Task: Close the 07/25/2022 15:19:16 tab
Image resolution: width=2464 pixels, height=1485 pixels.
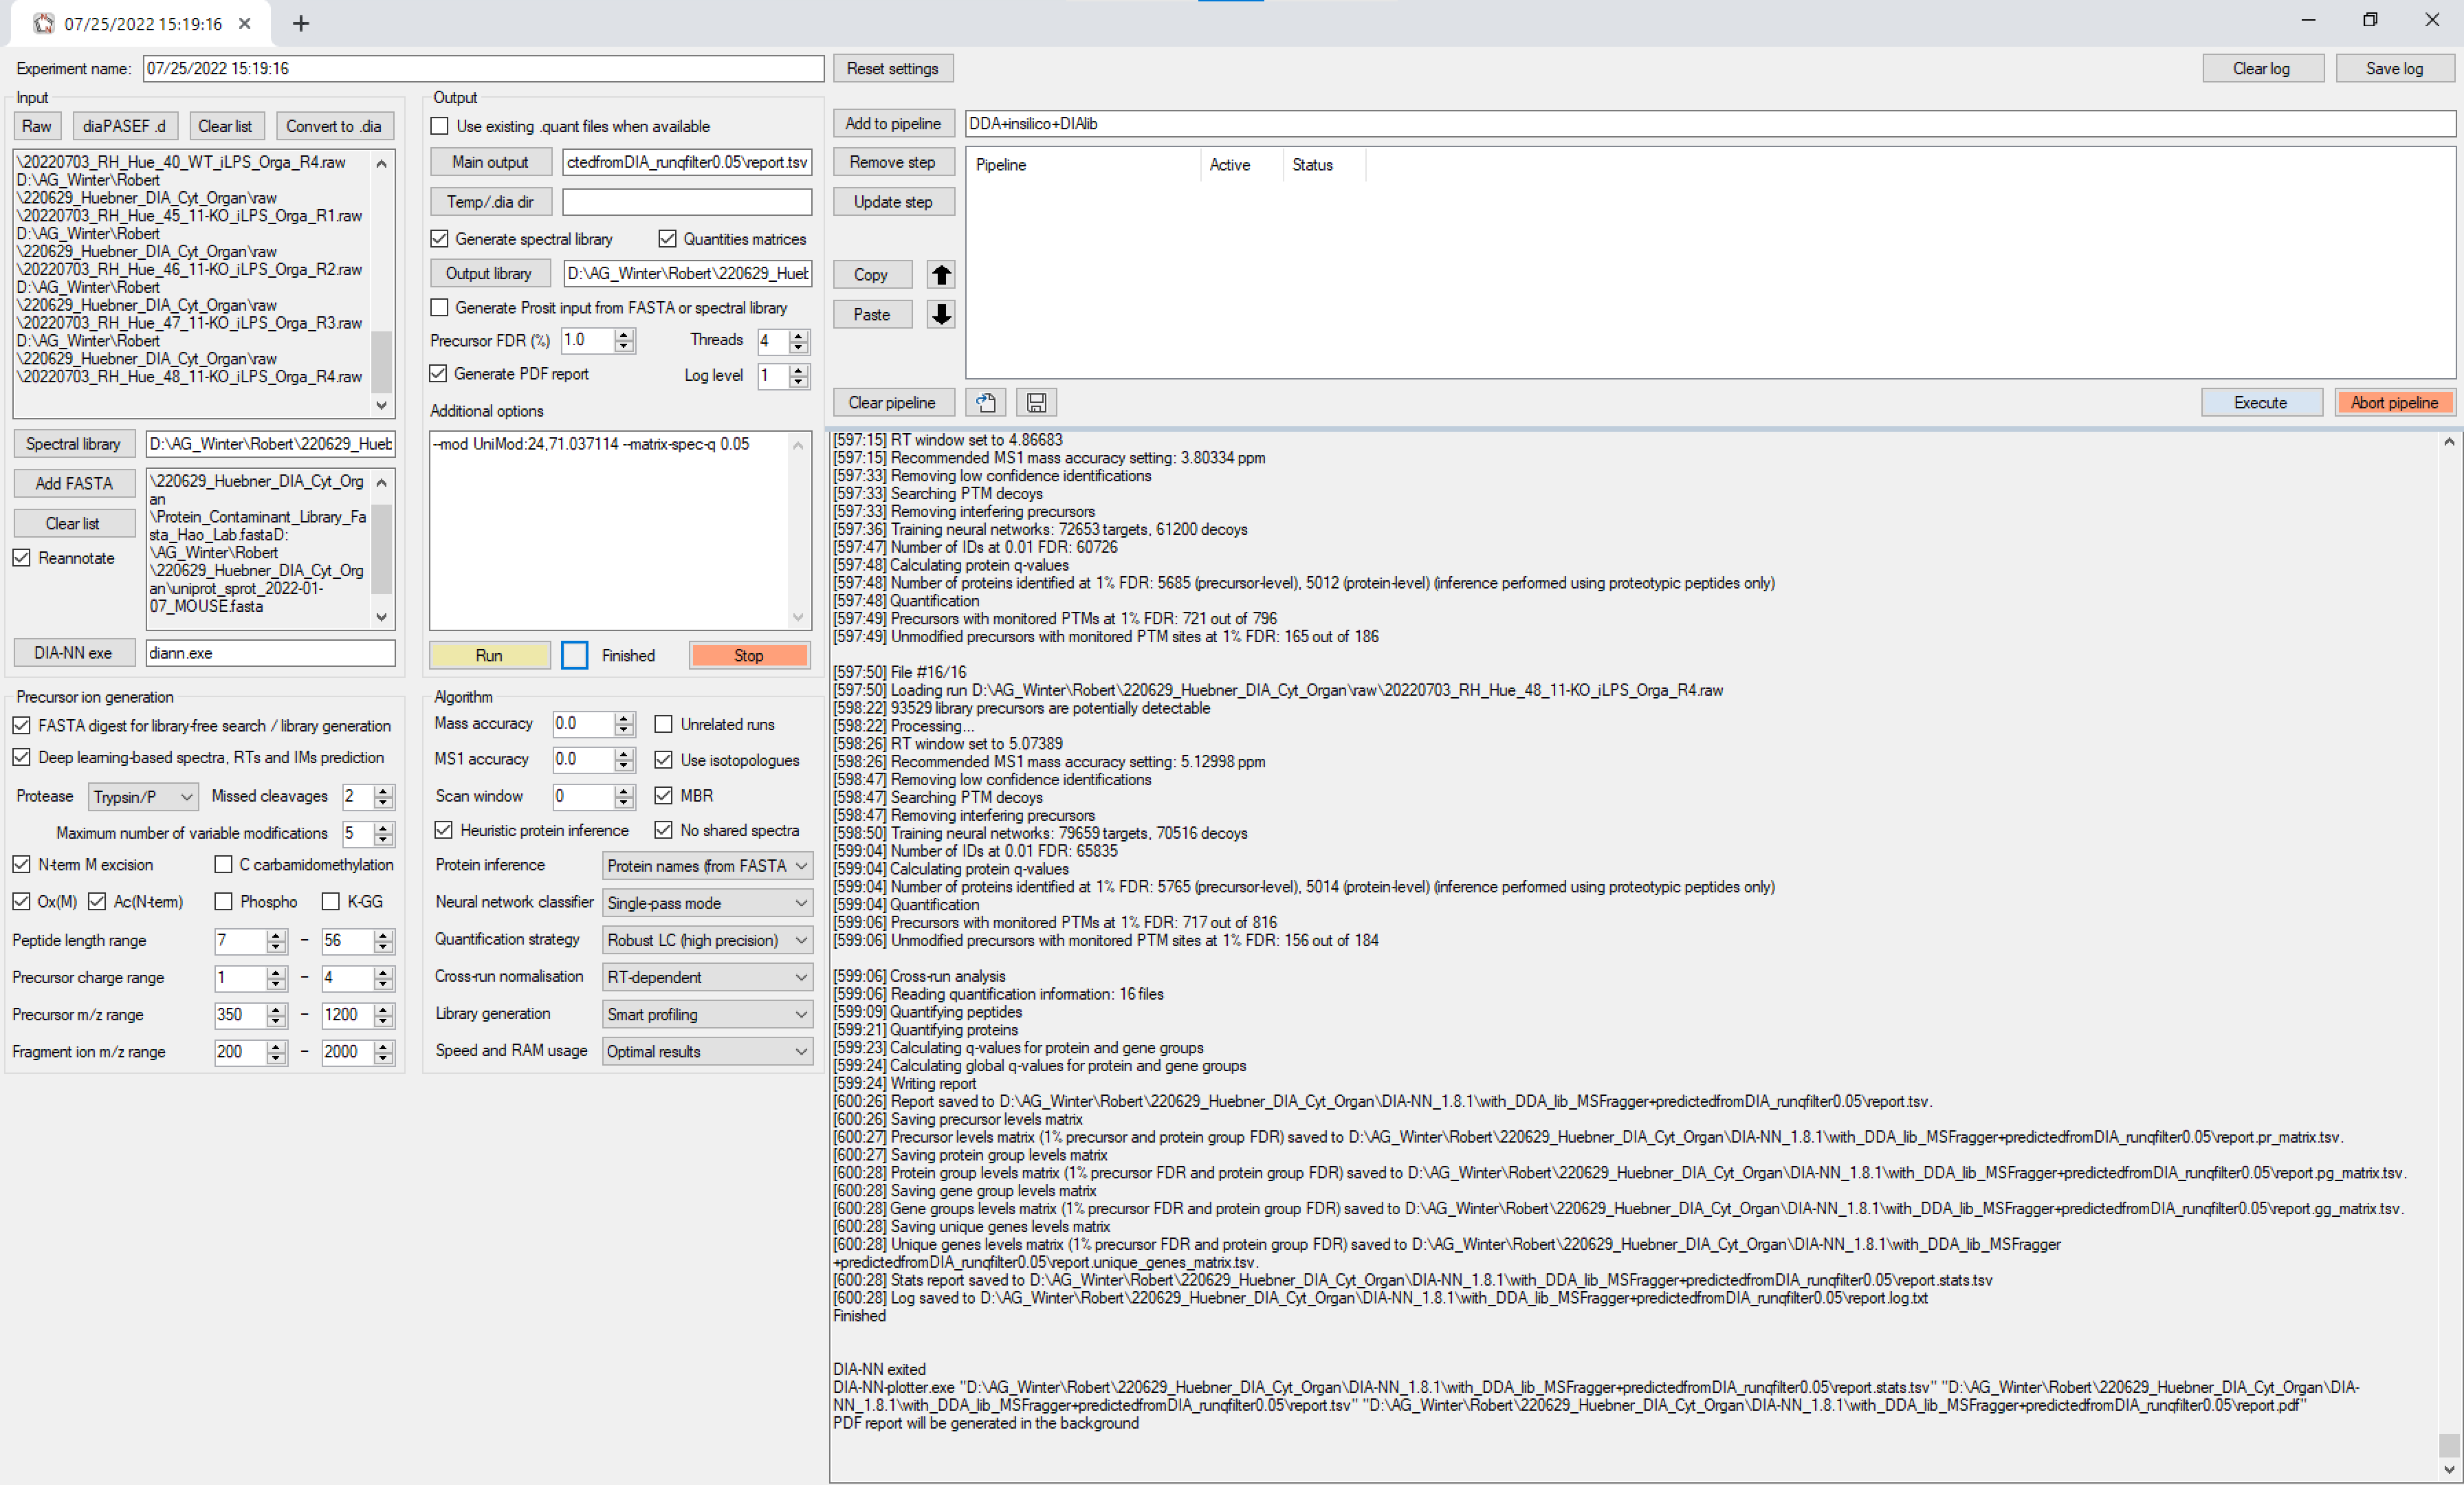Action: [x=245, y=23]
